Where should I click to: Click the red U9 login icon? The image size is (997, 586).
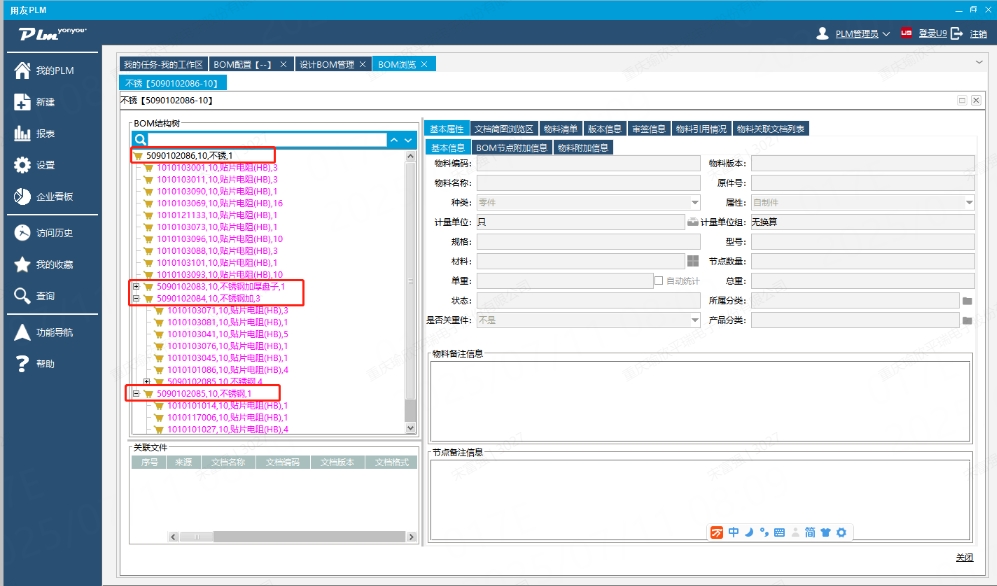coord(906,33)
